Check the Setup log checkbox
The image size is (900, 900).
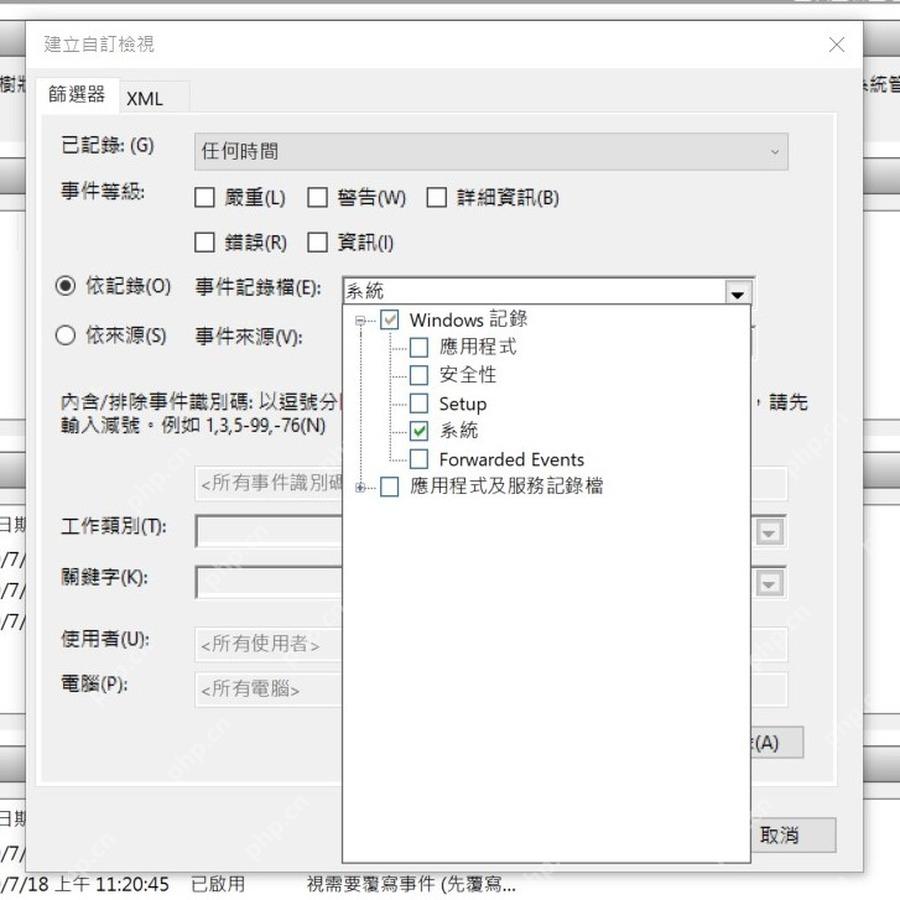[x=419, y=404]
